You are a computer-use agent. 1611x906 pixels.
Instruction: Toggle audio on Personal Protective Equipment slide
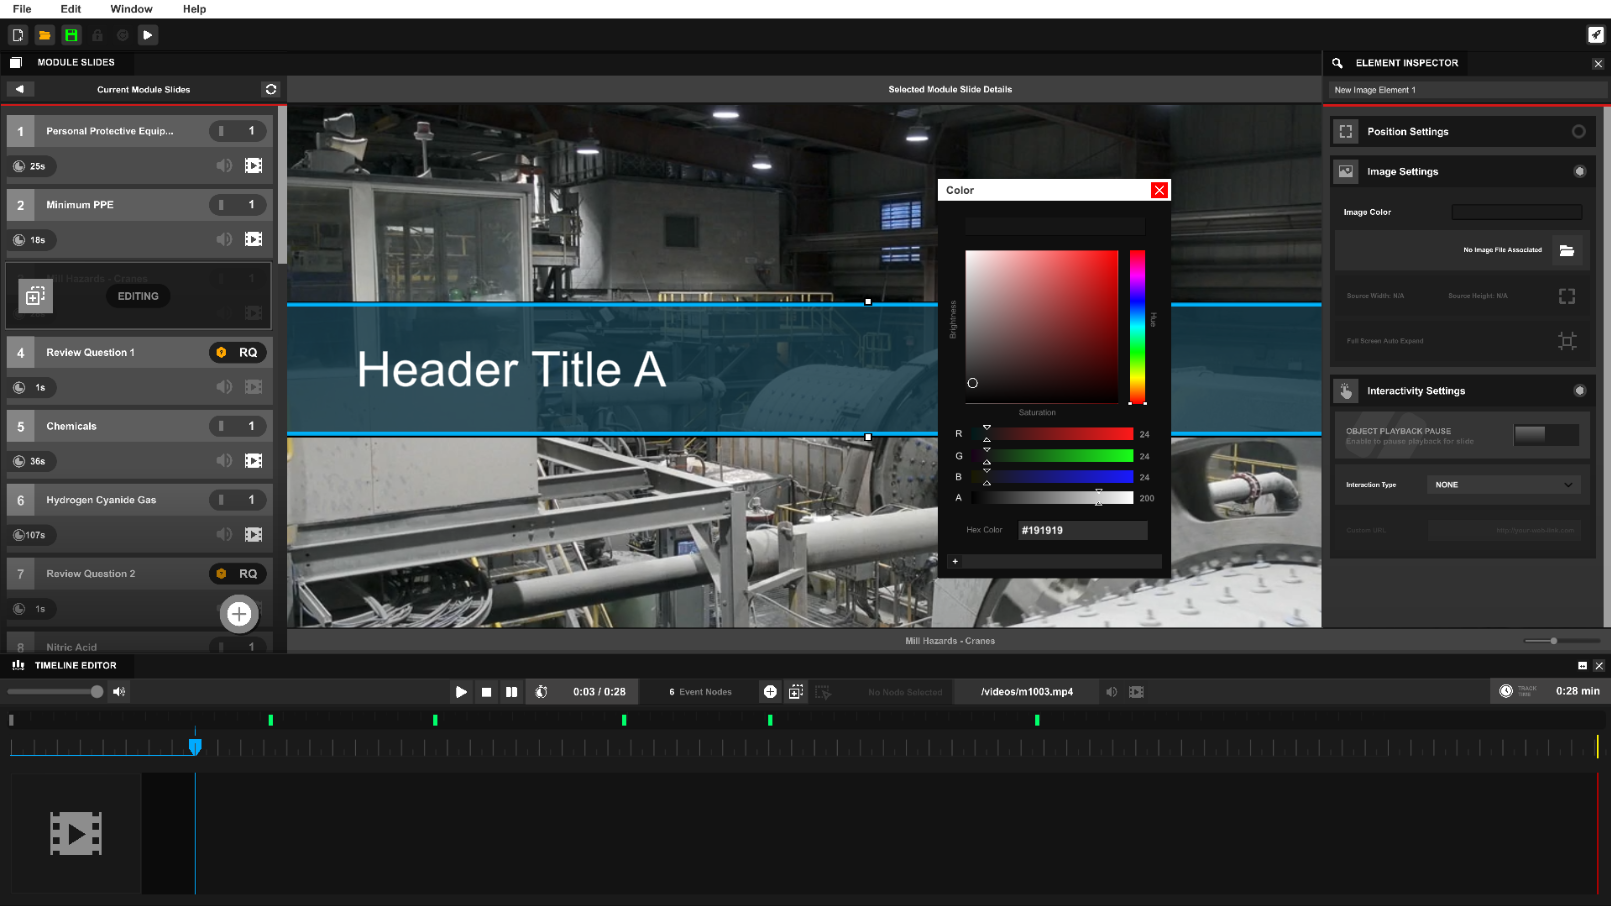(224, 166)
